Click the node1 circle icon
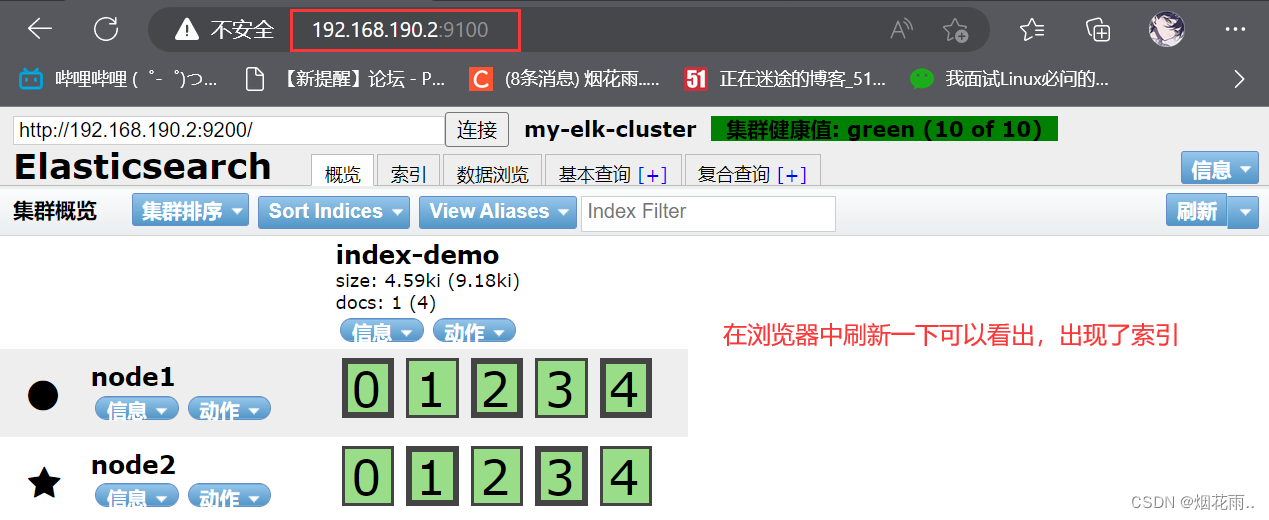 tap(43, 395)
